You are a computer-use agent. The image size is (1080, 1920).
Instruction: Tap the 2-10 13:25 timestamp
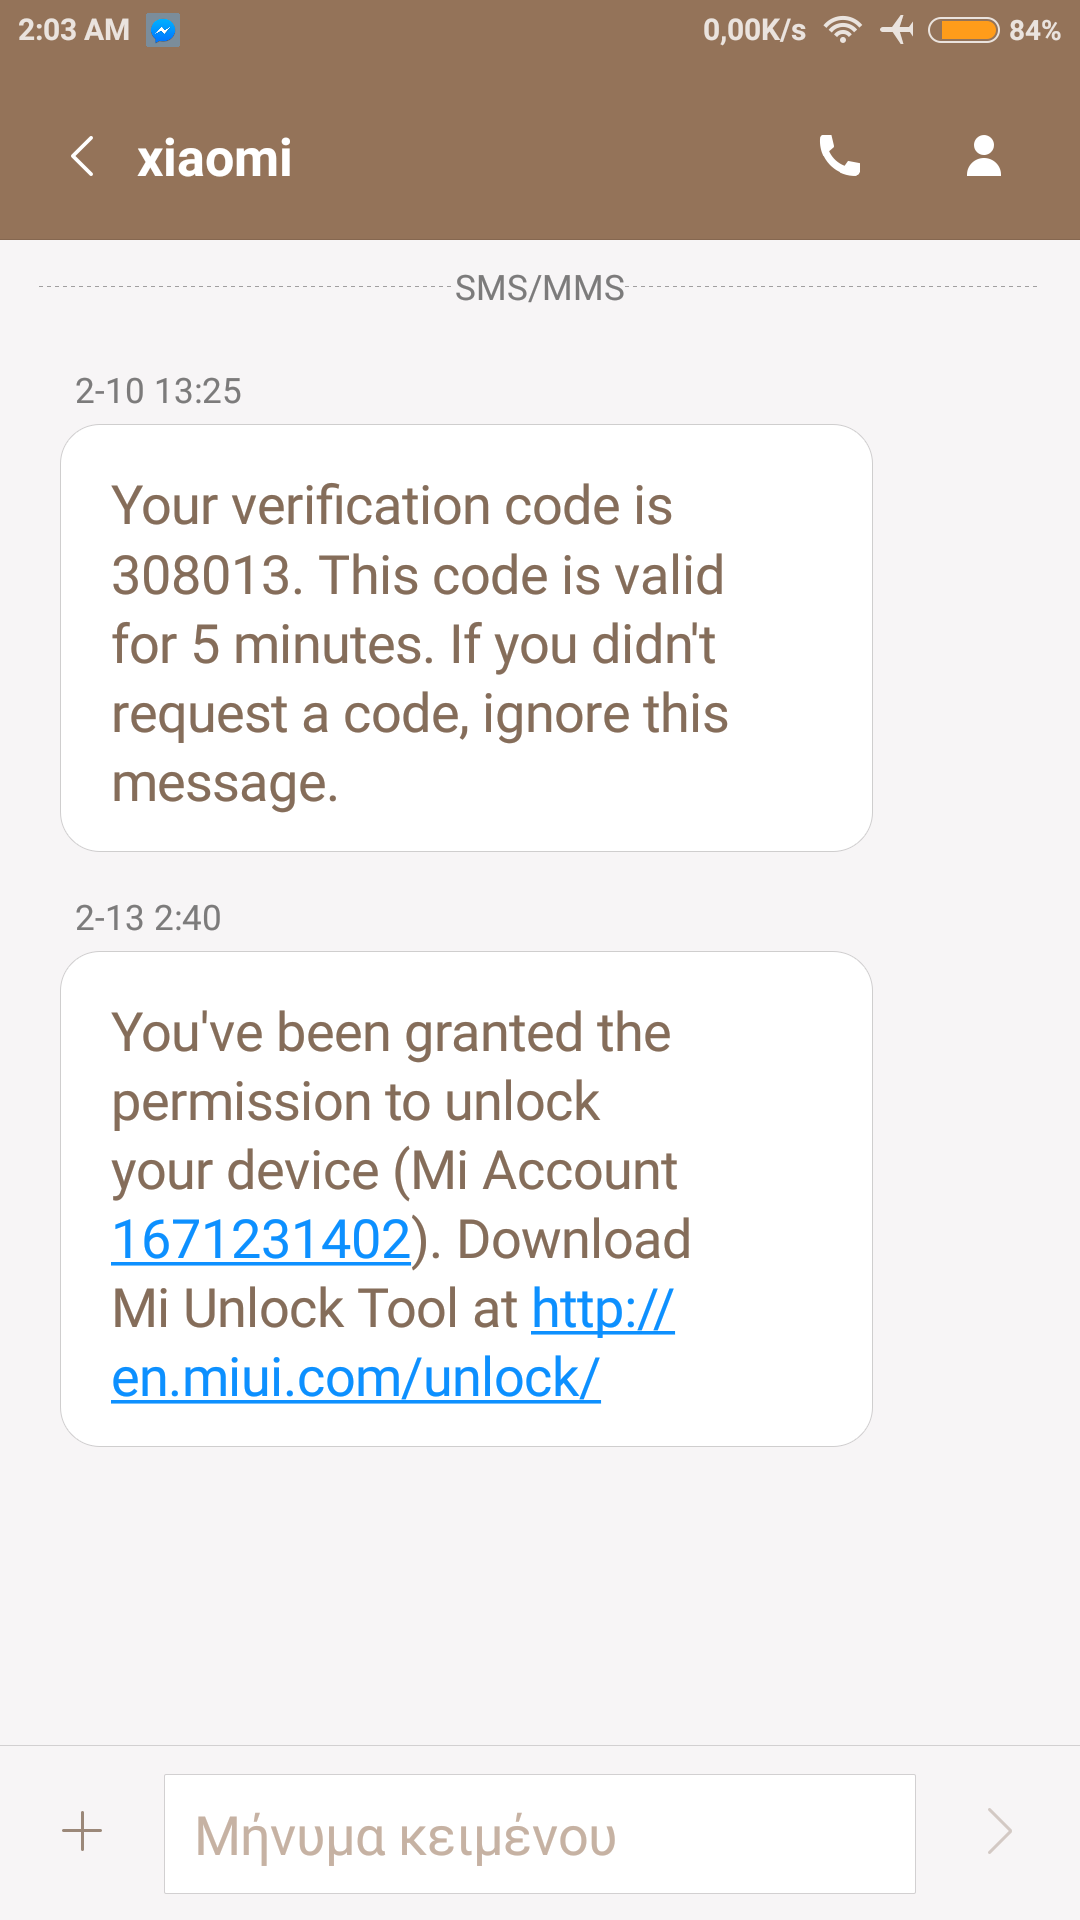tap(158, 391)
